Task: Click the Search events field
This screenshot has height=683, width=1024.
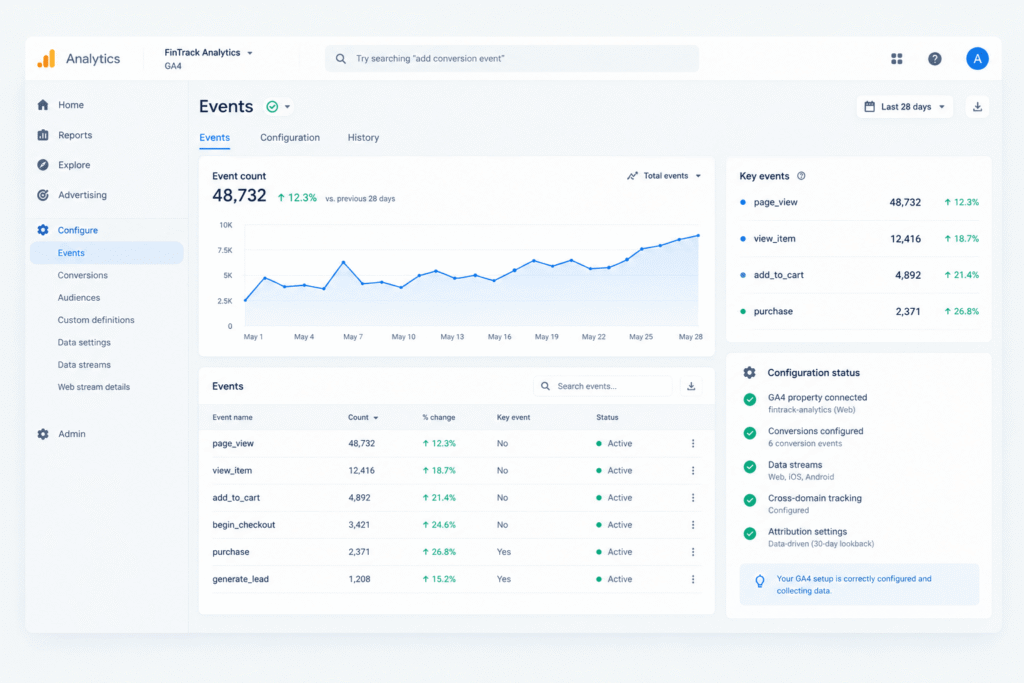Action: [x=603, y=387]
